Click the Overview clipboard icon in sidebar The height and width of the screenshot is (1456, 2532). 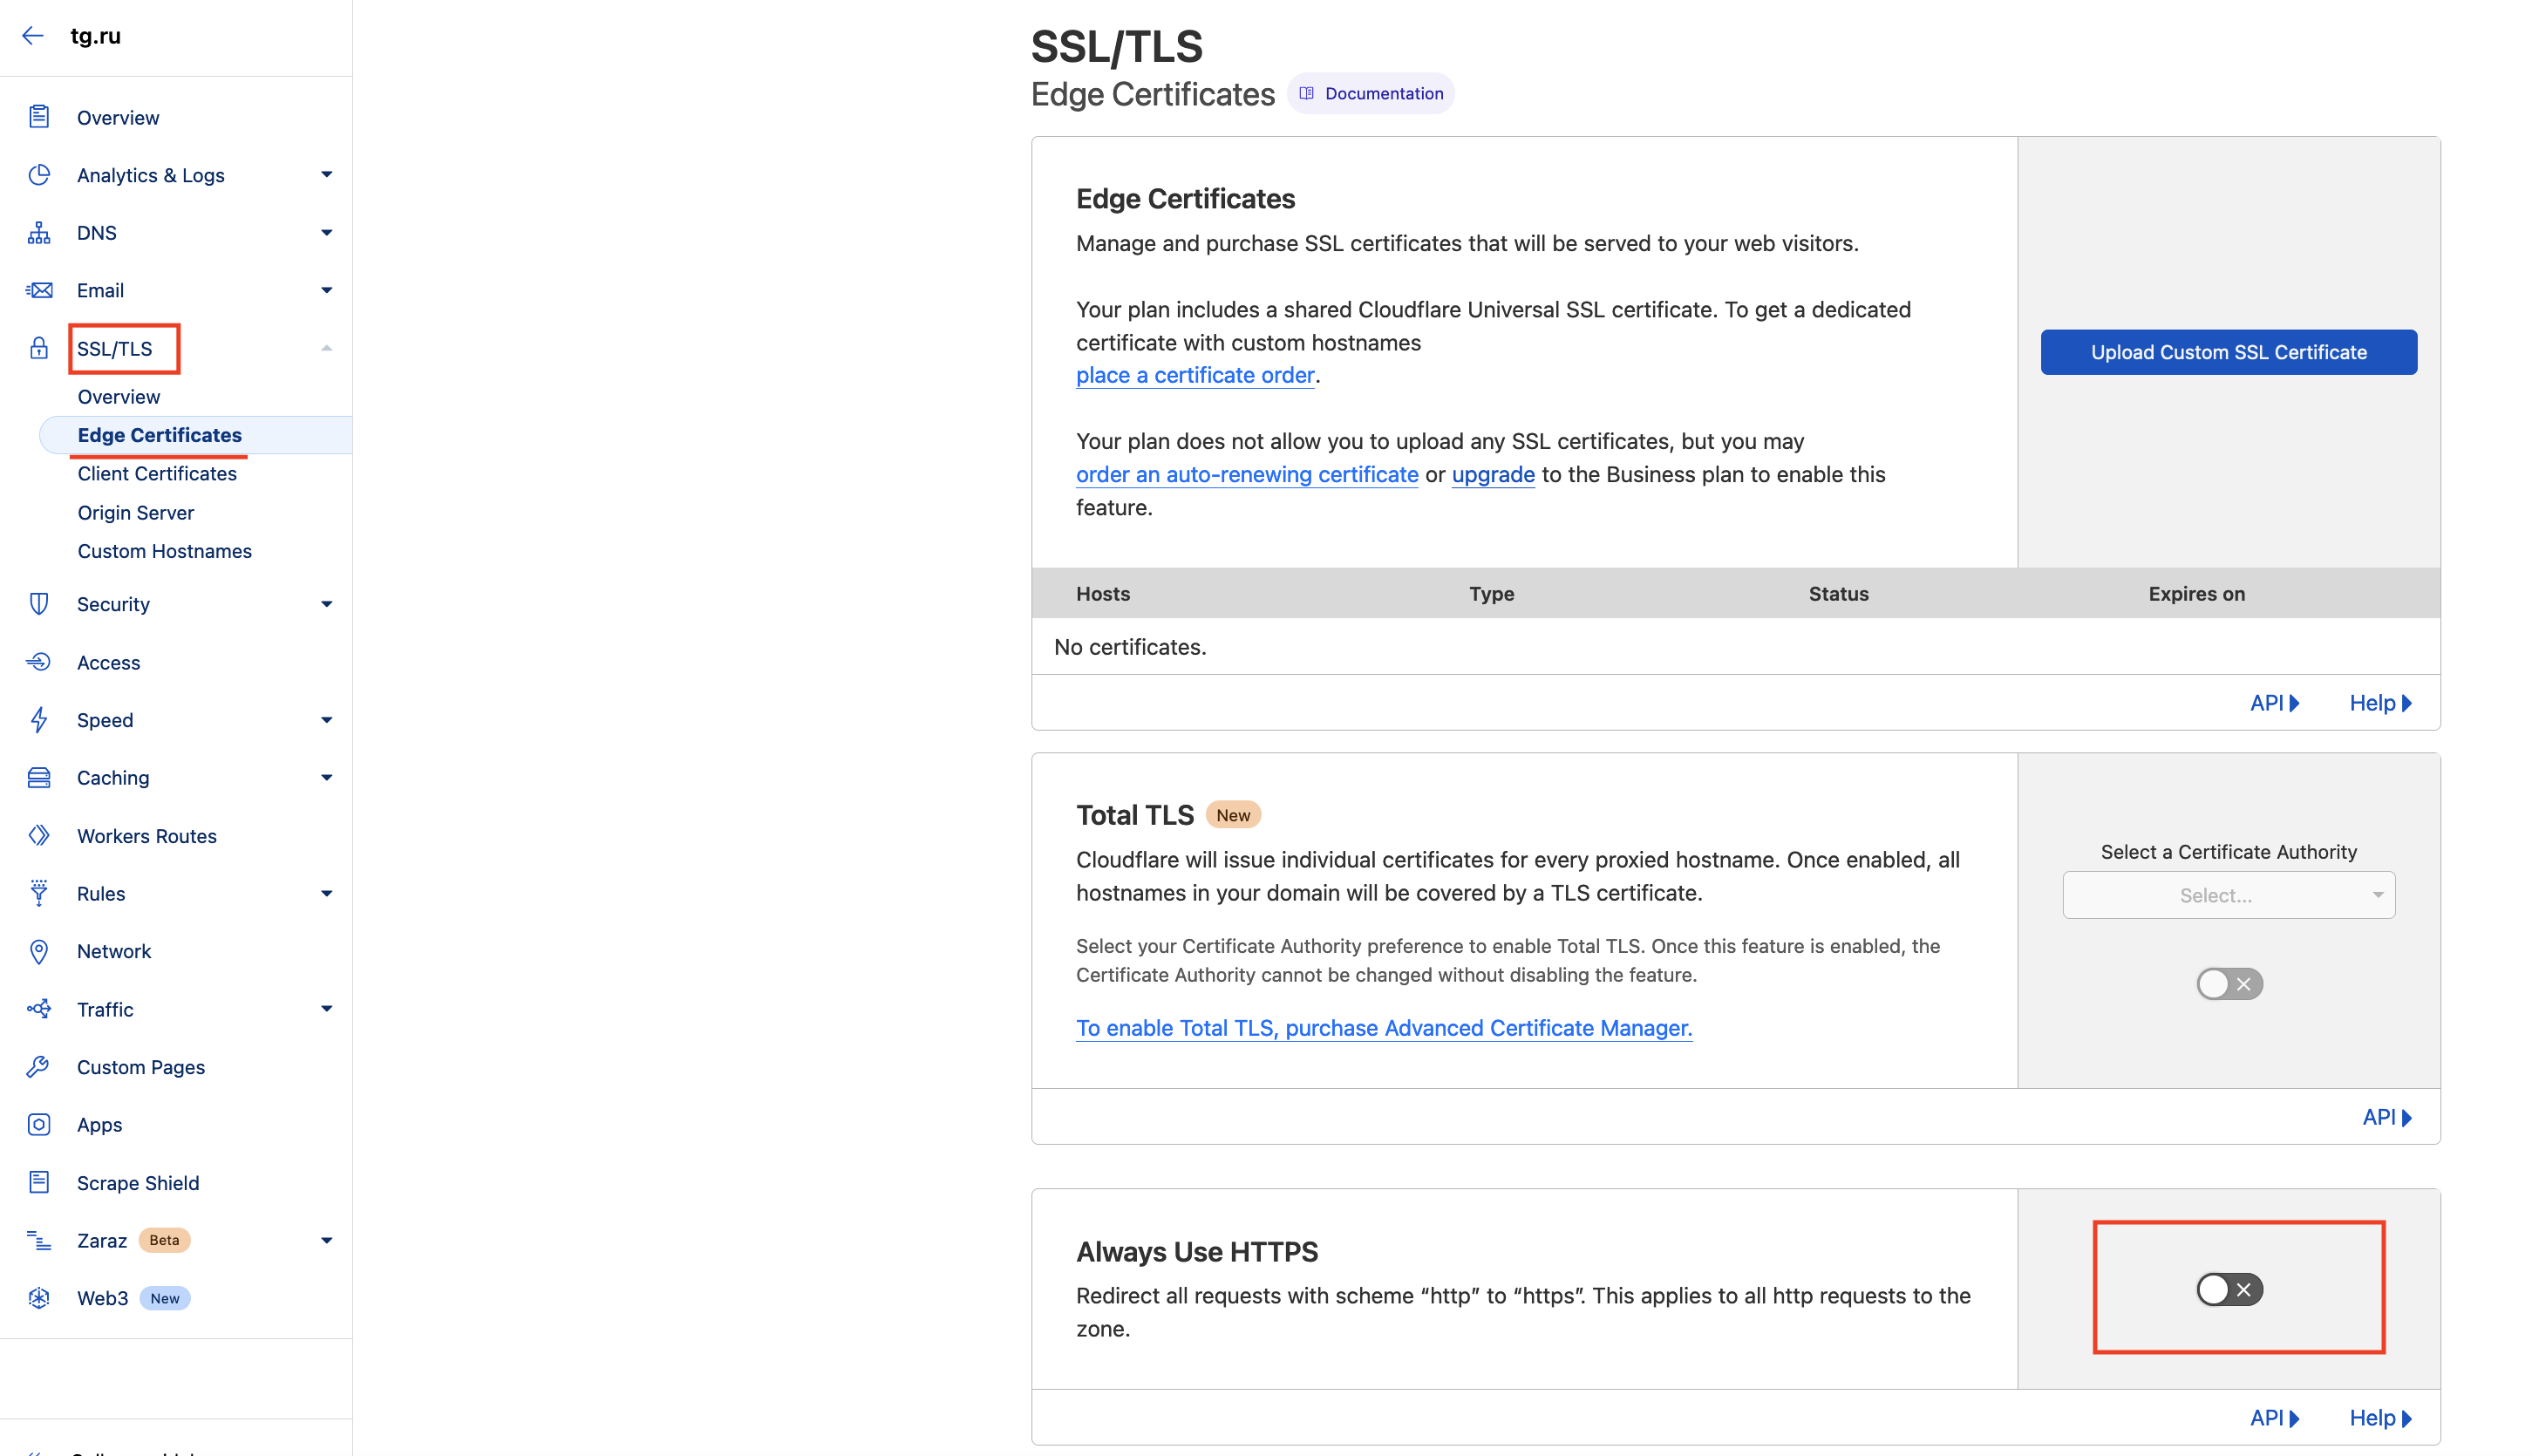tap(39, 117)
